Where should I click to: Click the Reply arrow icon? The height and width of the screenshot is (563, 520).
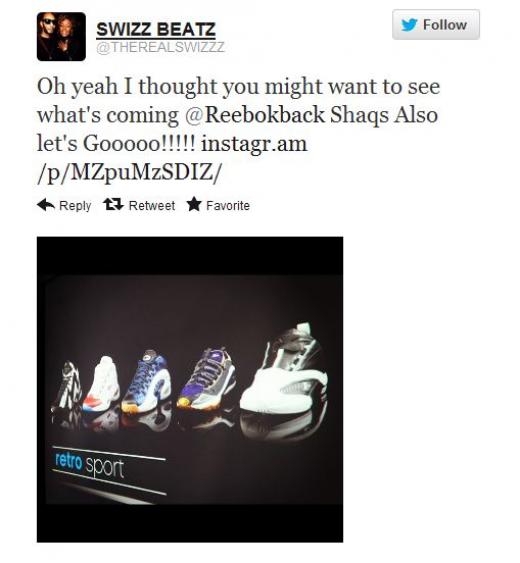pos(46,205)
